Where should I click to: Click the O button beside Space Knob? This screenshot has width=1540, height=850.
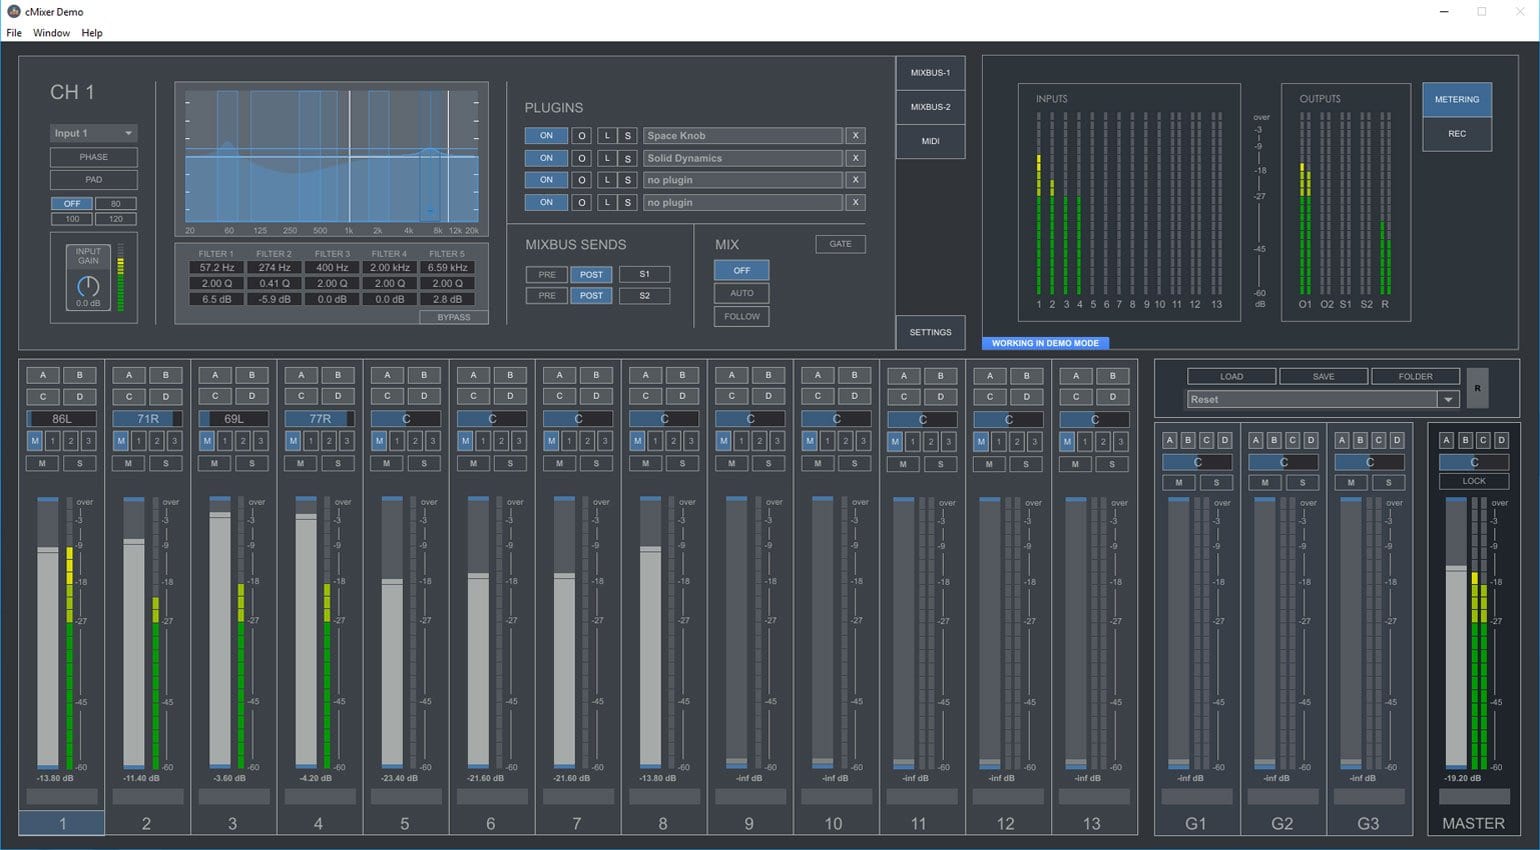coord(582,136)
